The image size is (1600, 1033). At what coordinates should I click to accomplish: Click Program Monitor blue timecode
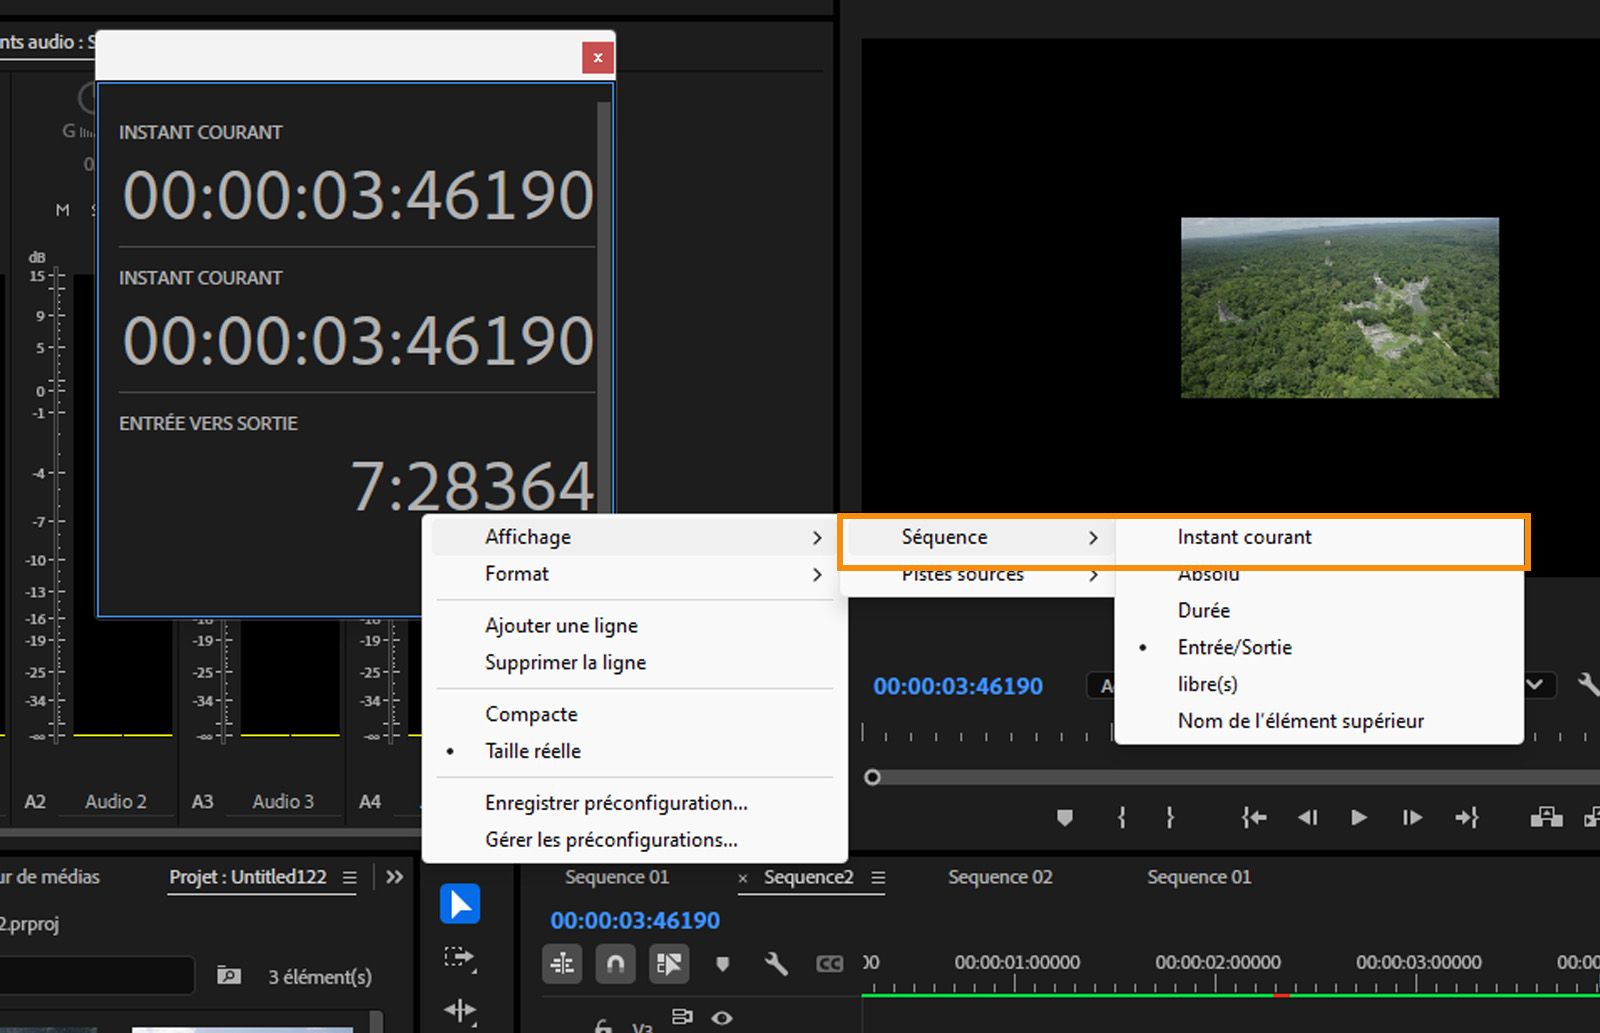point(958,686)
